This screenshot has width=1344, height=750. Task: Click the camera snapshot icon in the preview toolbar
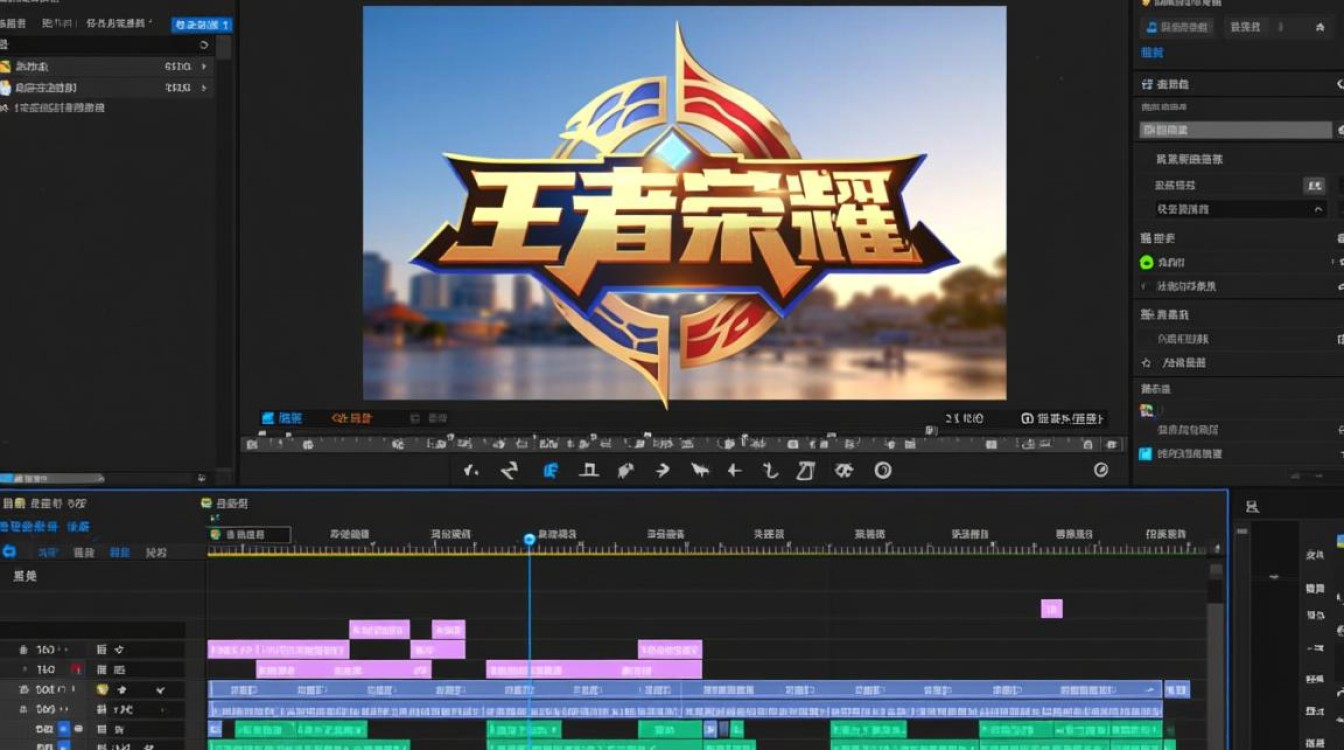(845, 470)
